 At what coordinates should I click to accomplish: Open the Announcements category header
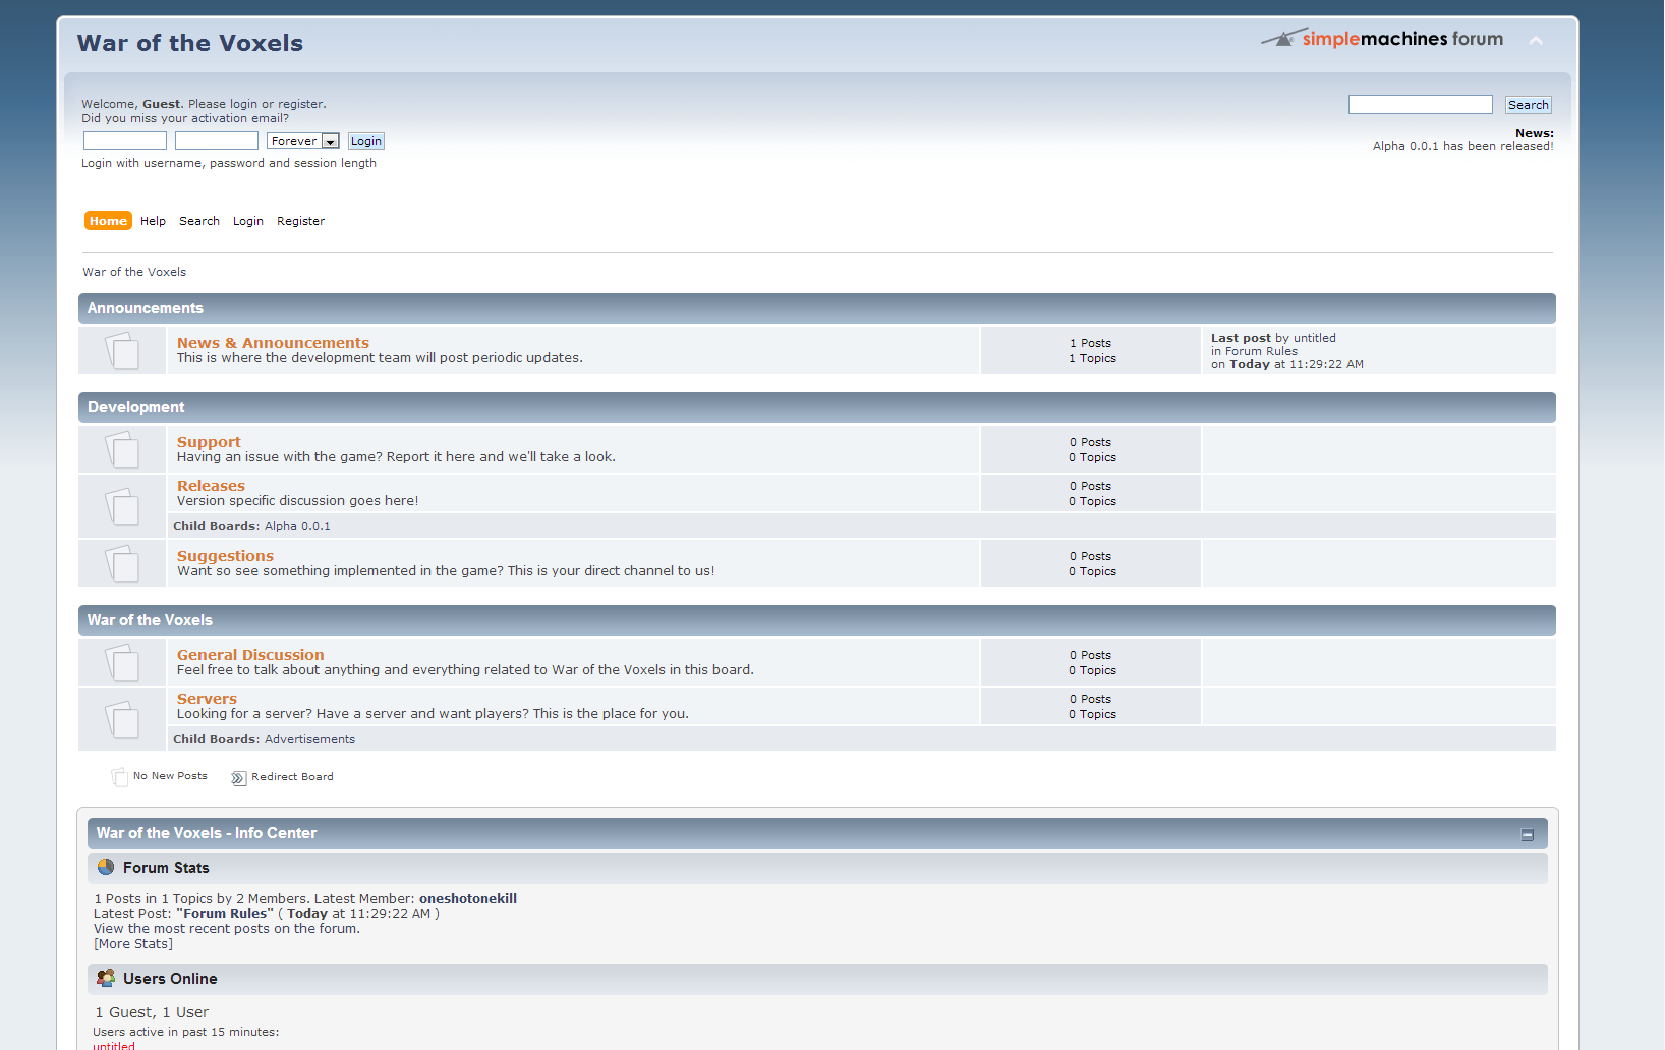tap(145, 308)
